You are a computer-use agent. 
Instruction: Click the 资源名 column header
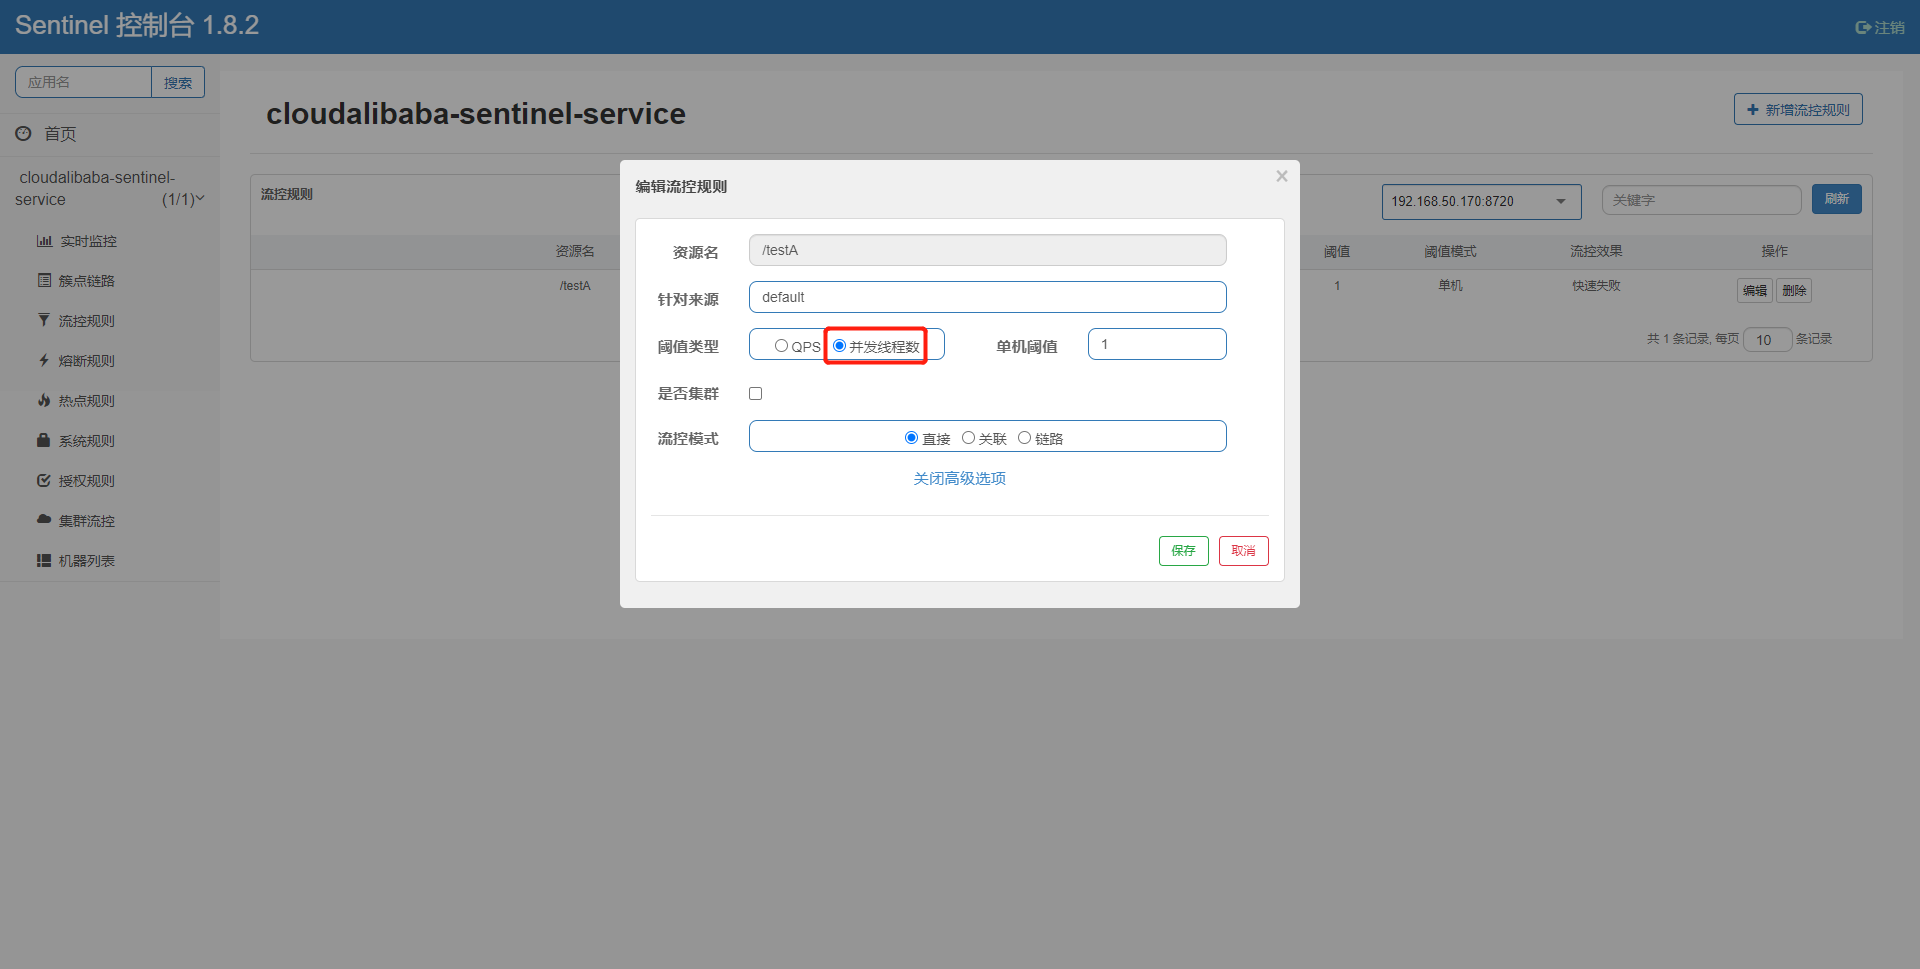click(x=575, y=251)
